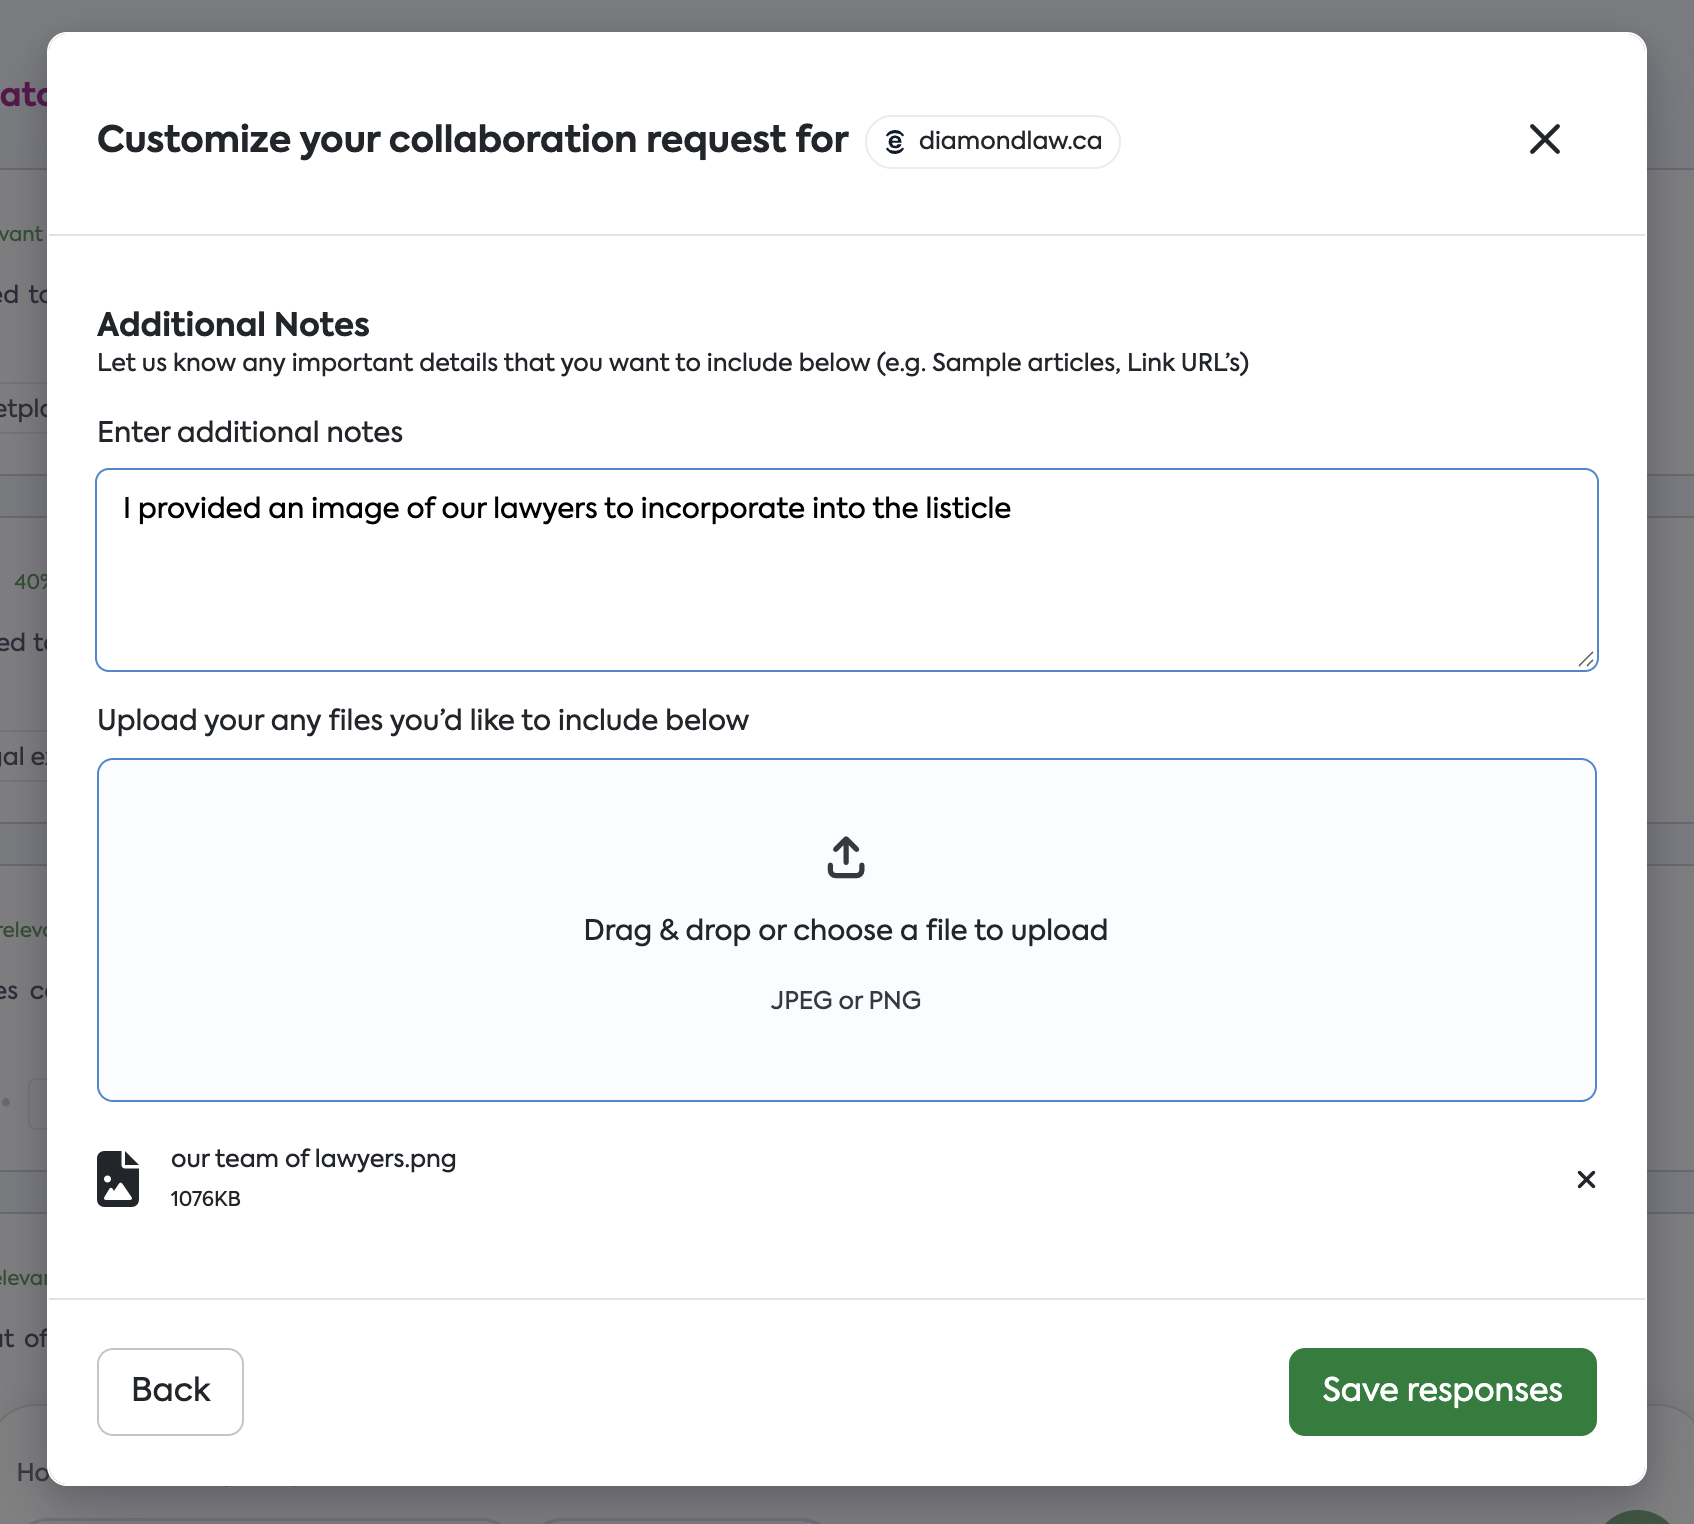Image resolution: width=1694 pixels, height=1524 pixels.
Task: Click the 'JPEG or PNG' format hint
Action: pos(845,1000)
